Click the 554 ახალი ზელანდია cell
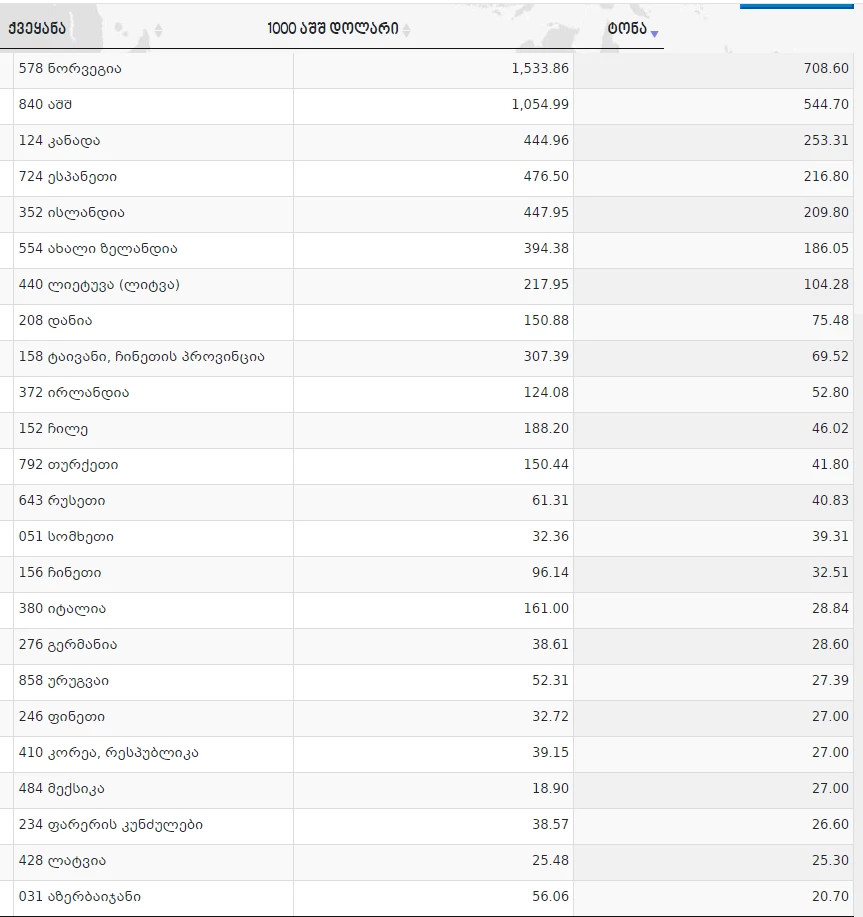 98,249
